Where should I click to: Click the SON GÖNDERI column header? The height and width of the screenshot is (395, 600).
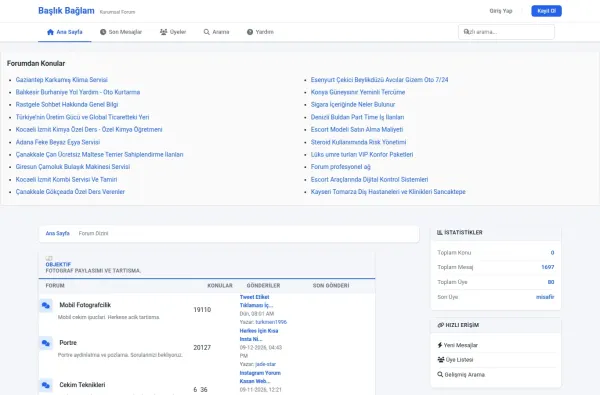tap(331, 286)
